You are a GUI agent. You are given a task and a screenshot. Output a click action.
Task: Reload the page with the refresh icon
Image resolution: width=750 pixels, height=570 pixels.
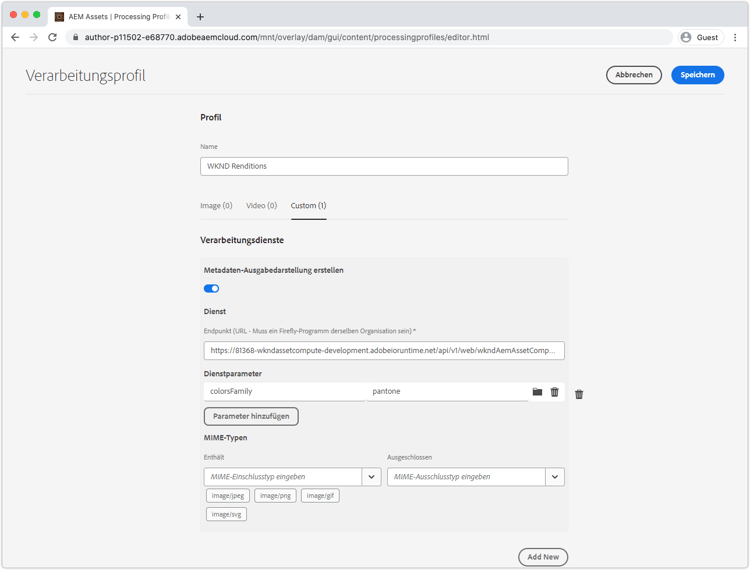(53, 37)
